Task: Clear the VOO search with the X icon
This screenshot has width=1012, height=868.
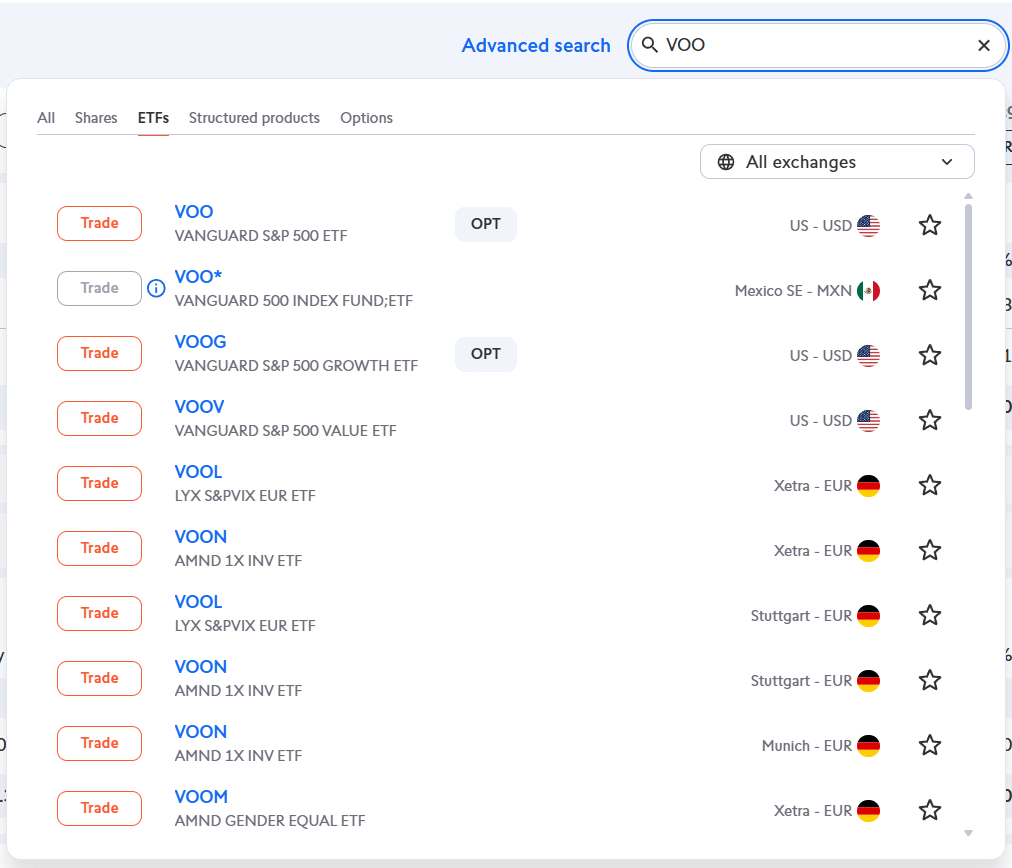Action: (984, 45)
